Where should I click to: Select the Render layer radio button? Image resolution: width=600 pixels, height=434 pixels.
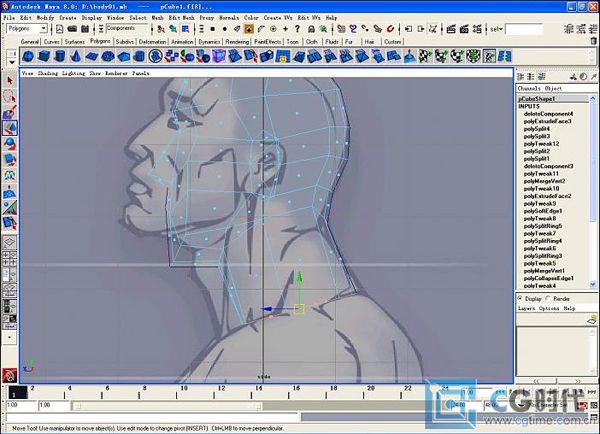[548, 298]
